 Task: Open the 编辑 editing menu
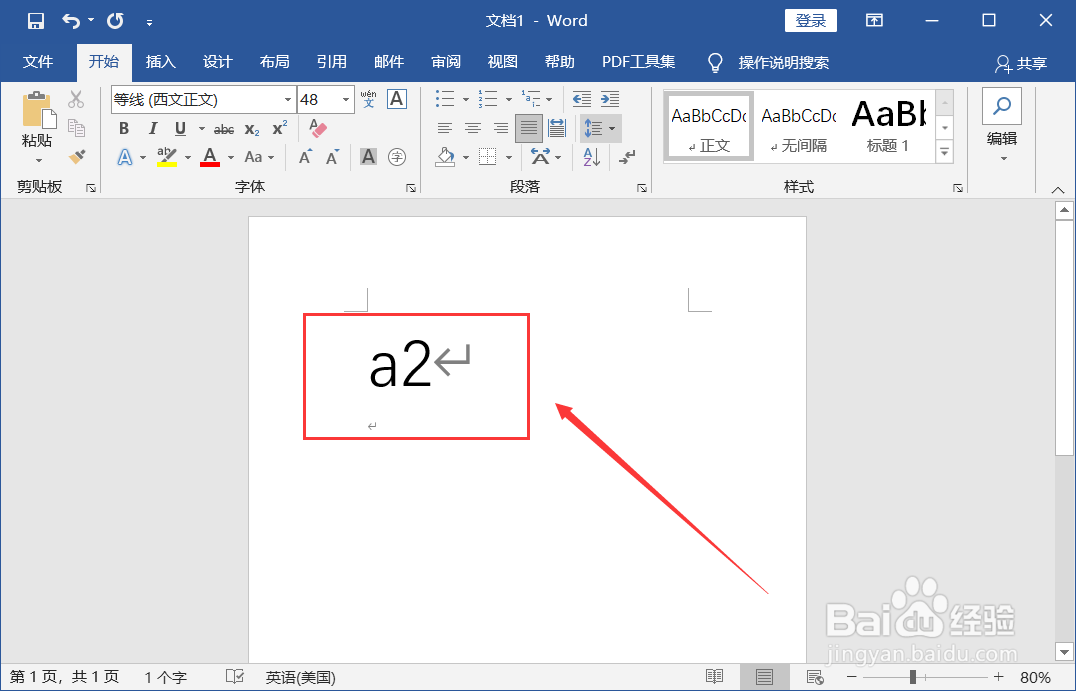point(1002,127)
